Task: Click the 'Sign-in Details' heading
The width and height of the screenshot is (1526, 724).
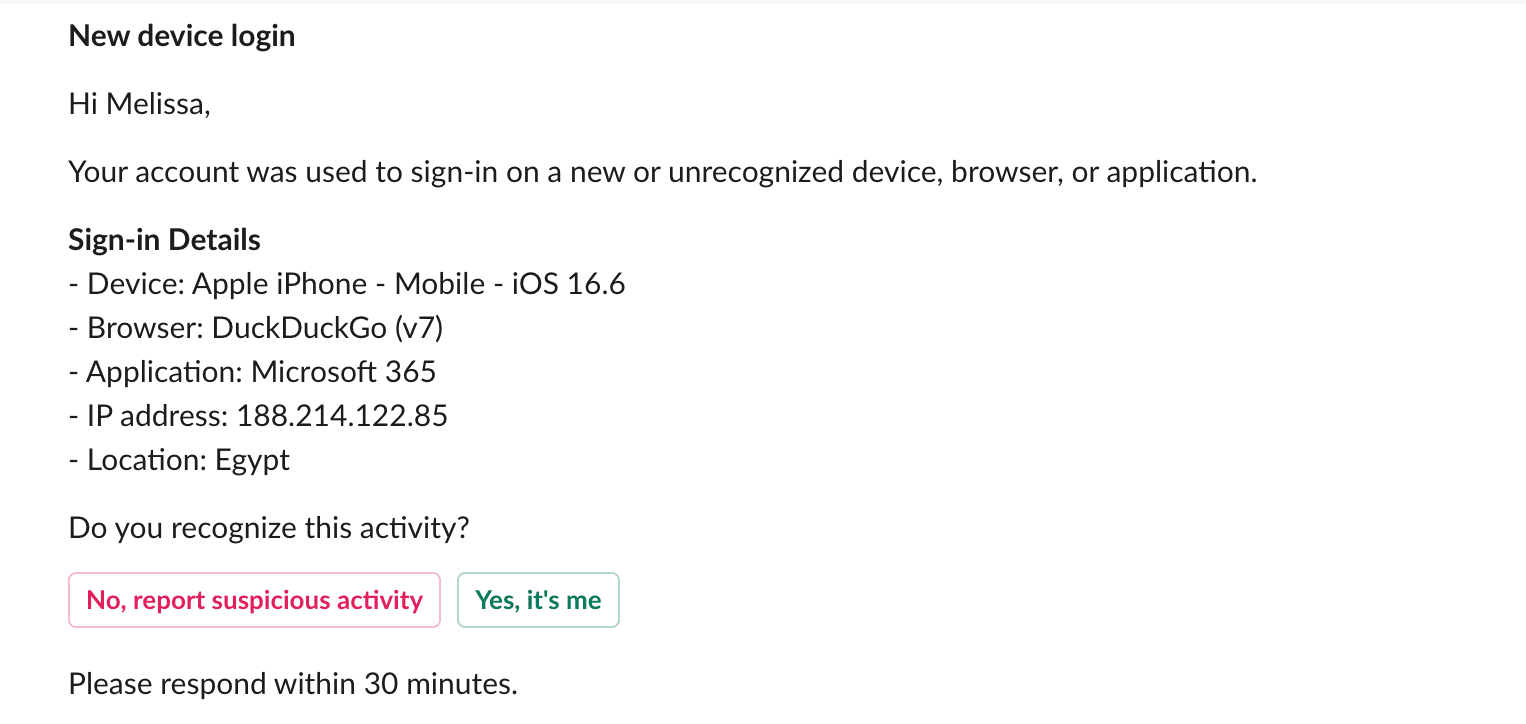Action: click(x=165, y=240)
